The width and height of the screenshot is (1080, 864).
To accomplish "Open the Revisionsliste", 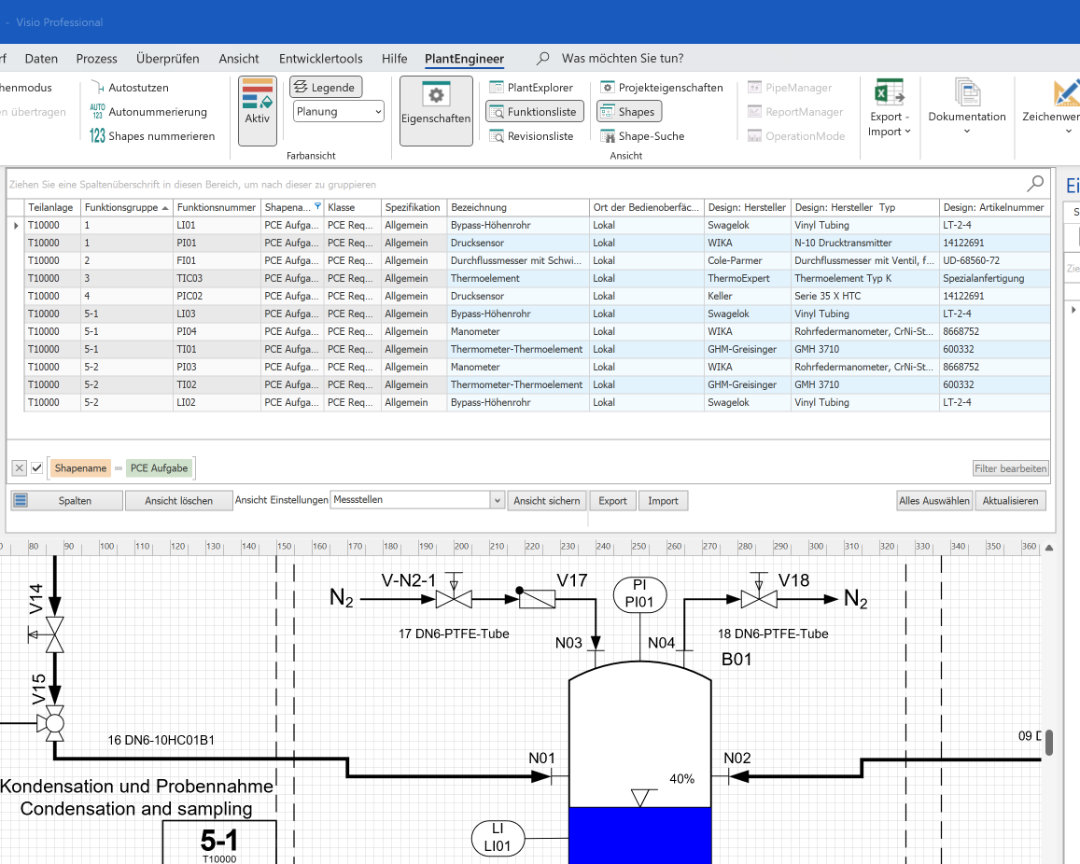I will coord(532,136).
